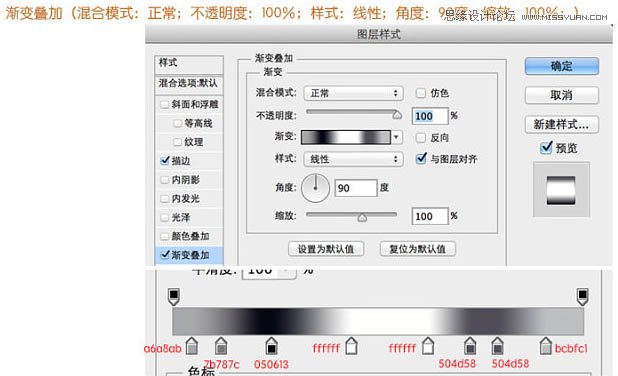The height and width of the screenshot is (376, 618).
Task: Enable the 颜色叠加 checkbox
Action: pyautogui.click(x=164, y=236)
